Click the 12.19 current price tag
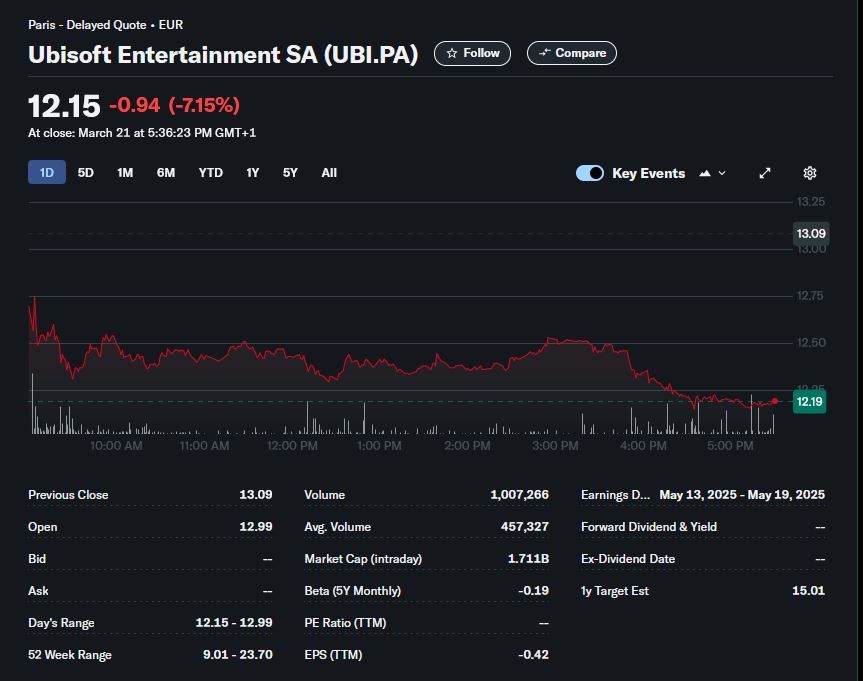Image resolution: width=863 pixels, height=681 pixels. click(x=809, y=401)
